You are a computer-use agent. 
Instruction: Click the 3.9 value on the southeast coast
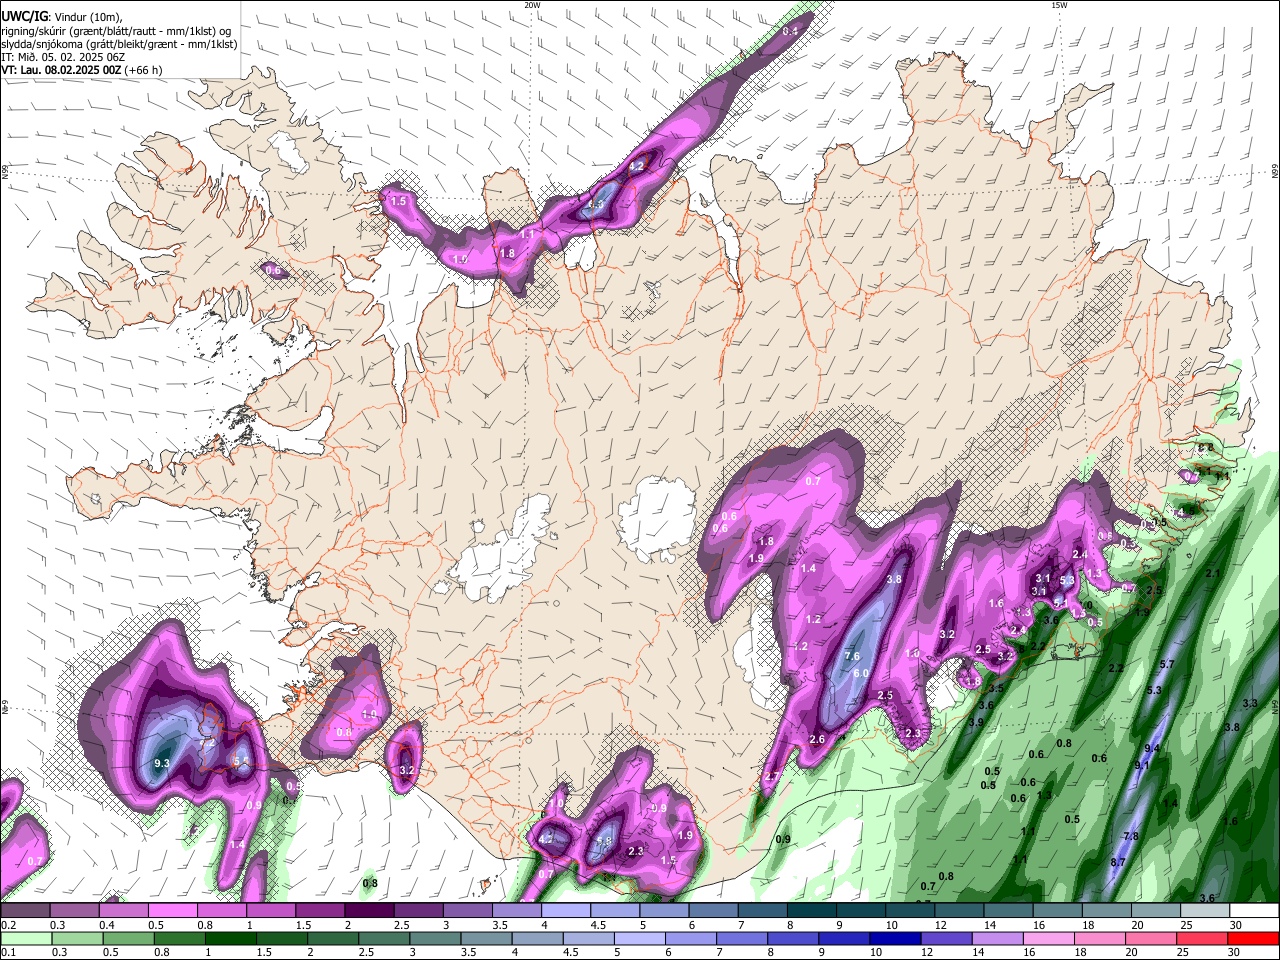tap(976, 722)
